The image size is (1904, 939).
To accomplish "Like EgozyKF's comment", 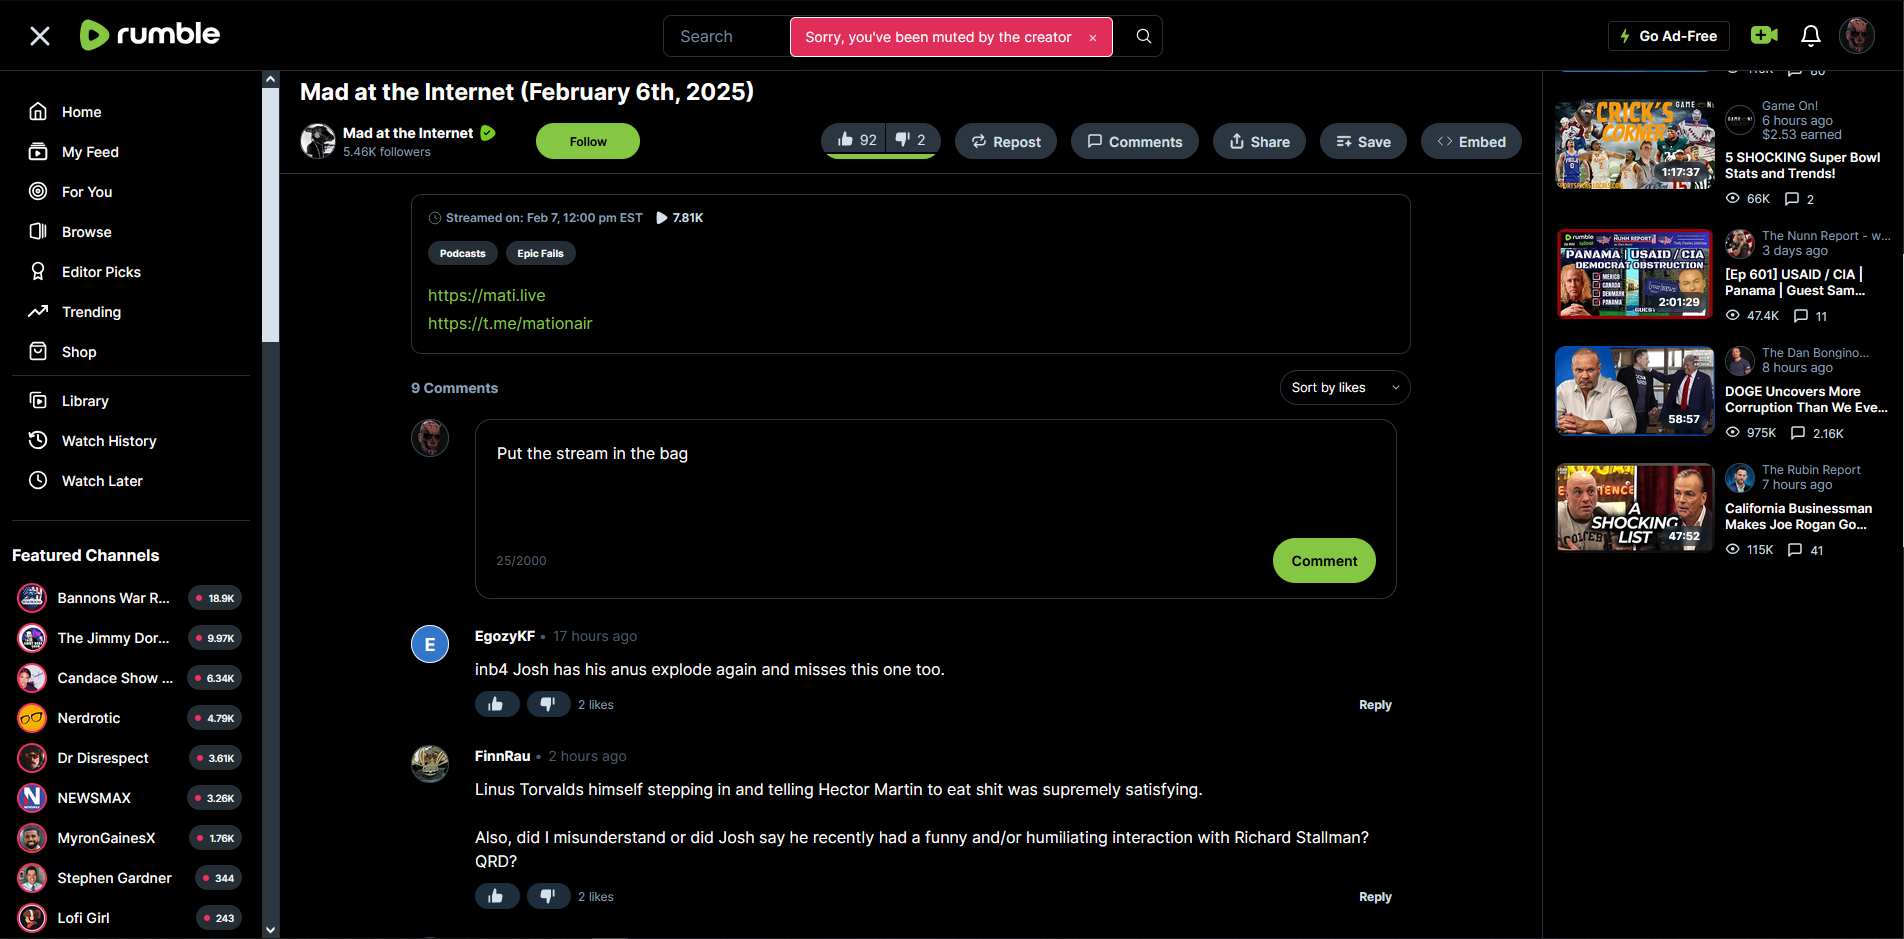I will 496,704.
